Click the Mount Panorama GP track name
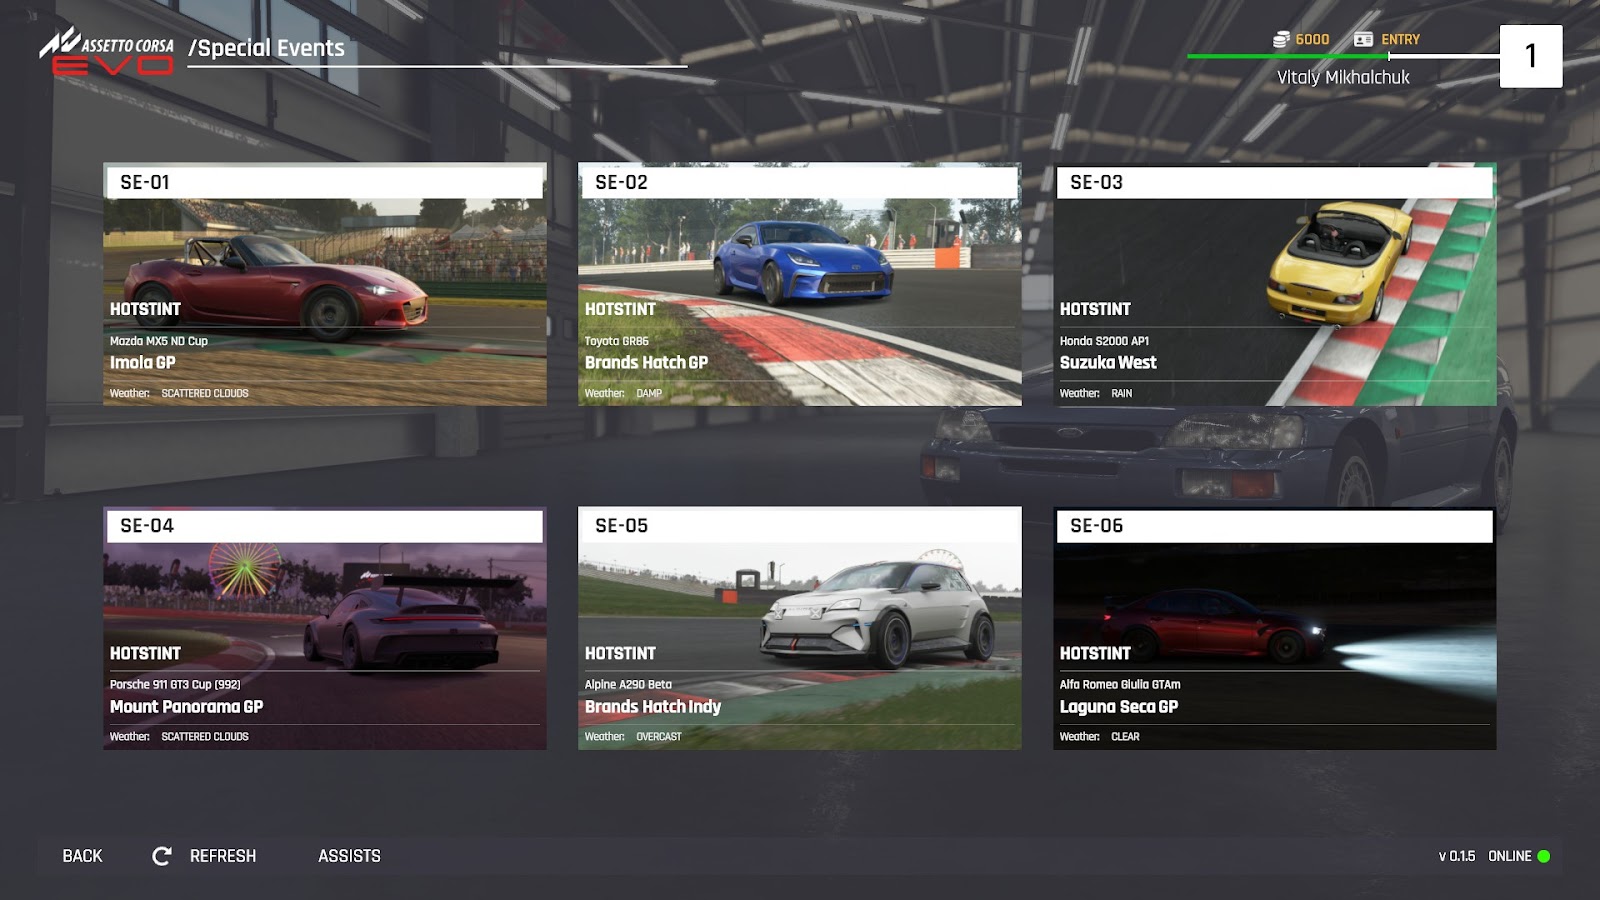The width and height of the screenshot is (1600, 900). (x=187, y=707)
